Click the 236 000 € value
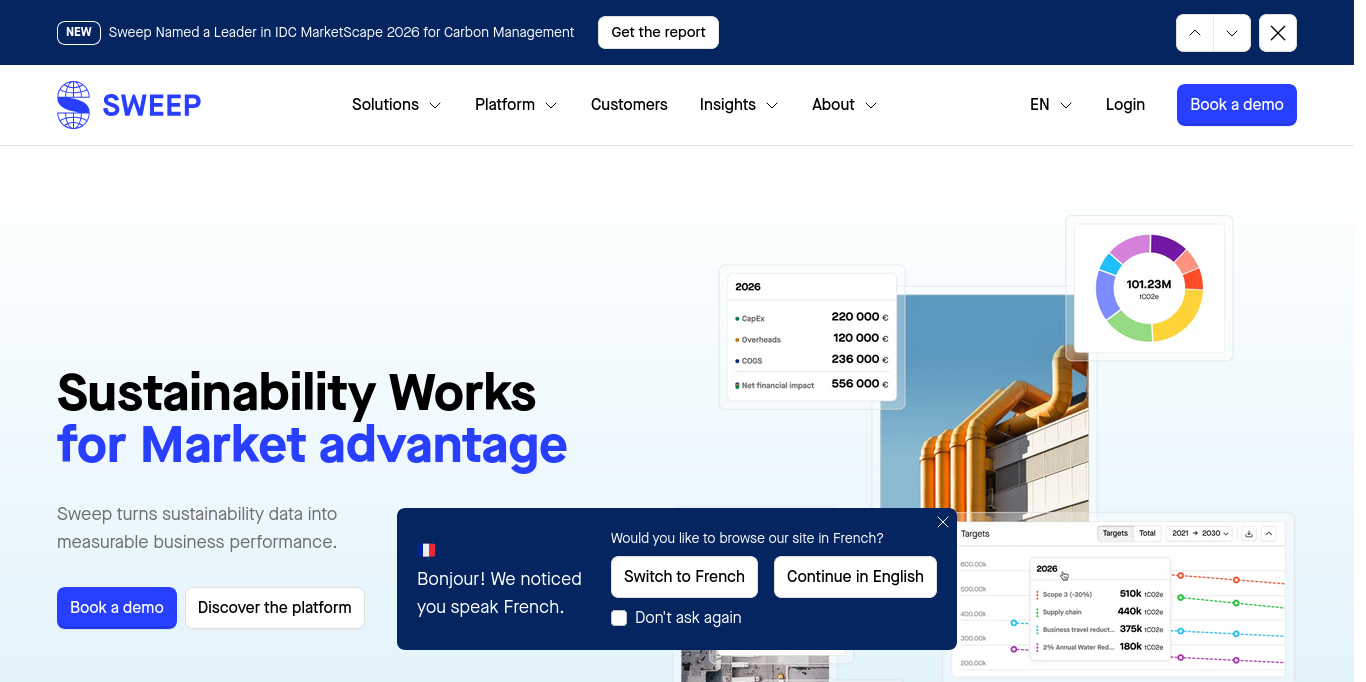The image size is (1366, 682). [x=860, y=359]
